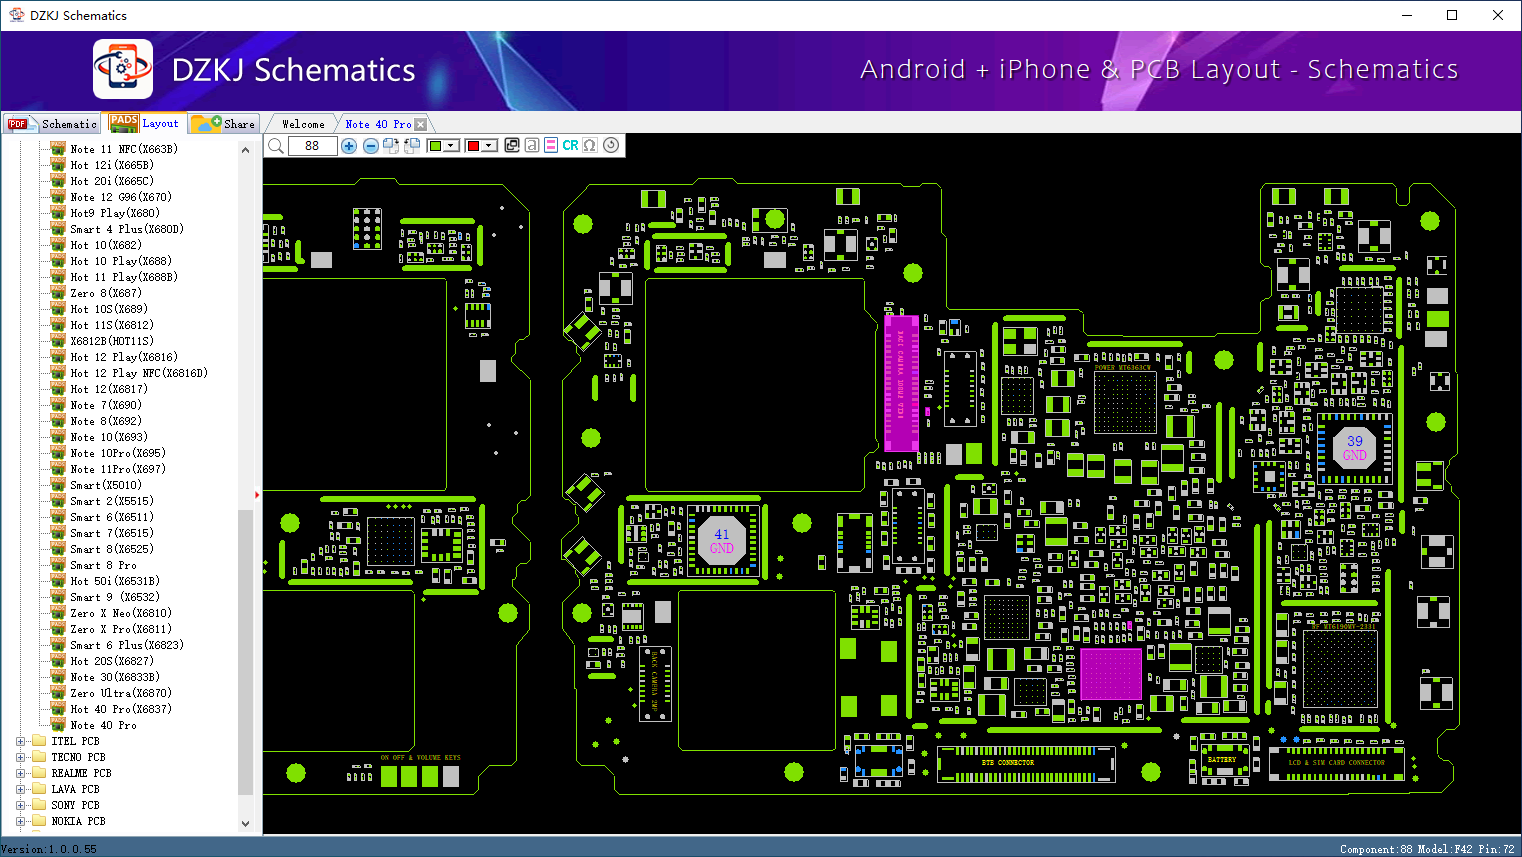
Task: Click the PADS icon beside Smart 7(X6515)
Action: 58,533
